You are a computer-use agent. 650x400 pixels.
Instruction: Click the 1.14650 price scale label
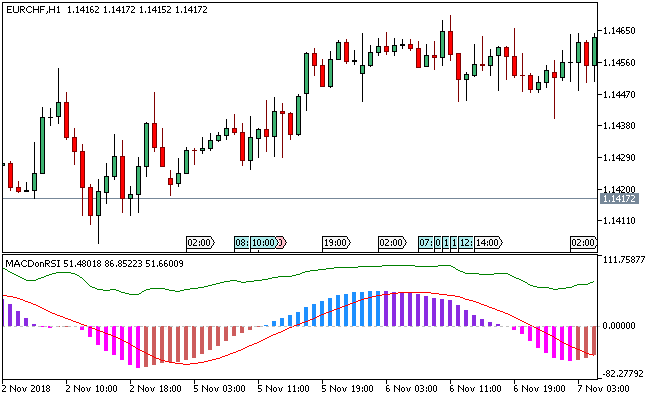coord(621,31)
